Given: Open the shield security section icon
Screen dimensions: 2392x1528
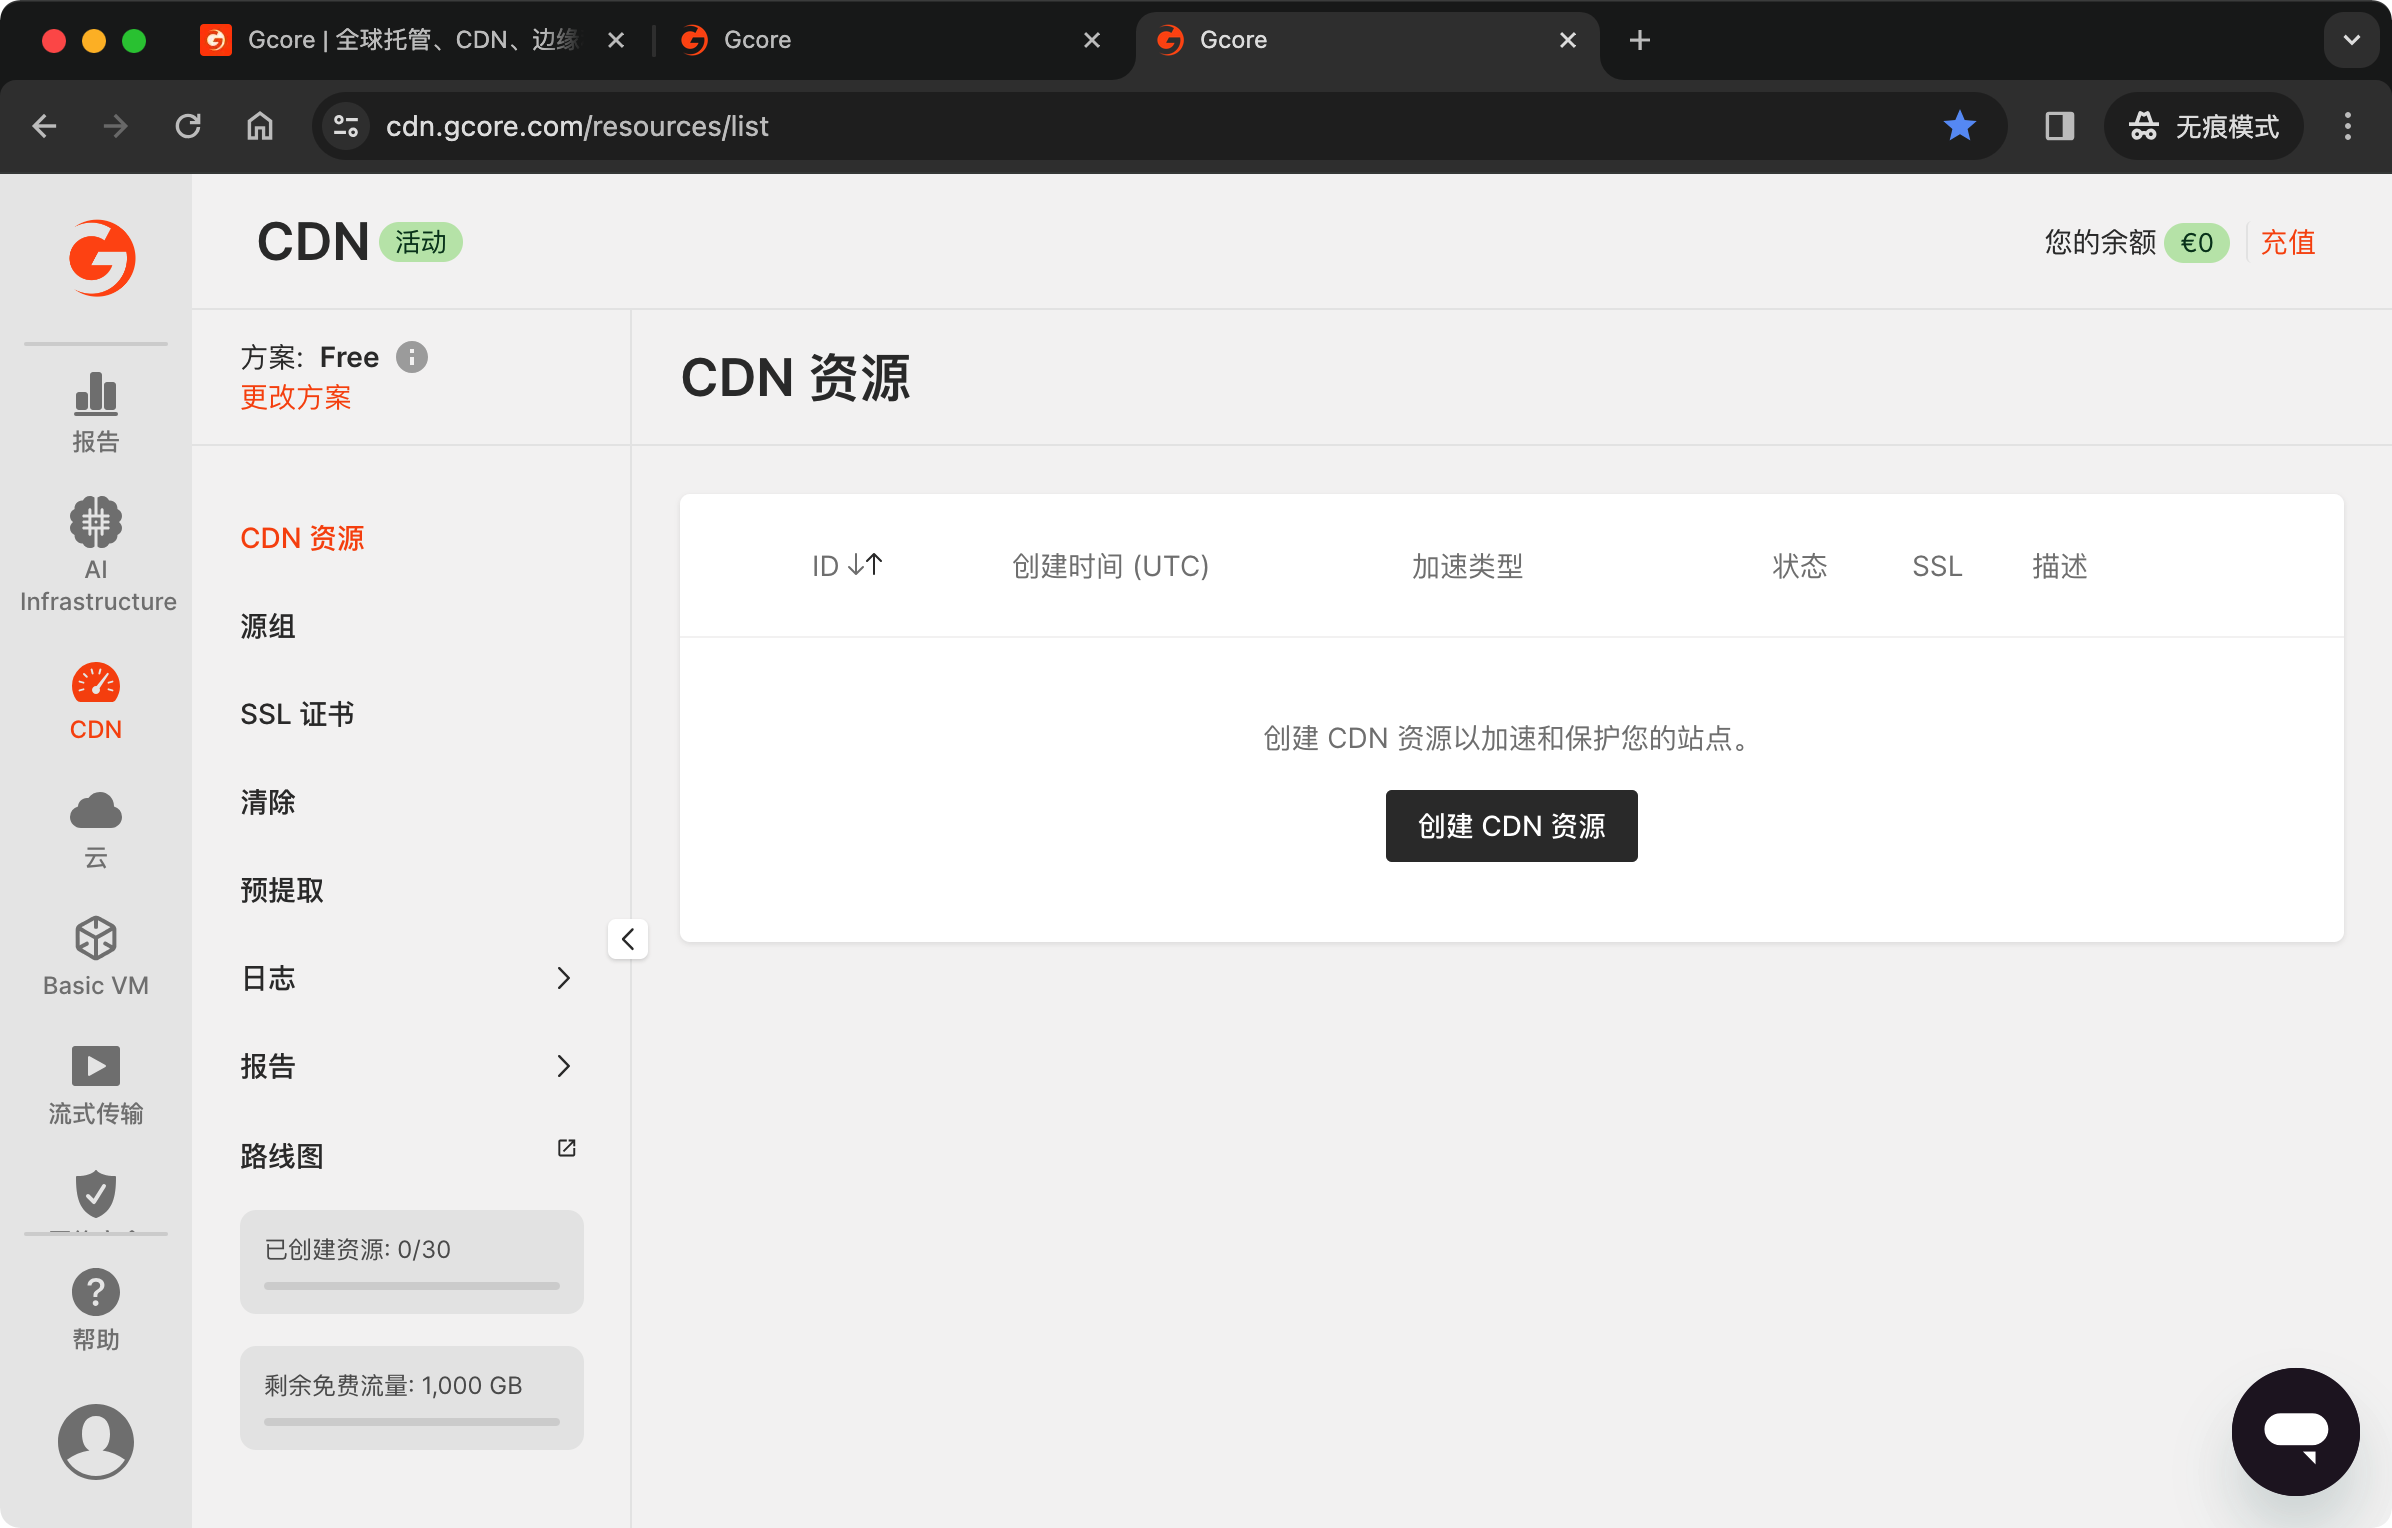Looking at the screenshot, I should point(96,1193).
